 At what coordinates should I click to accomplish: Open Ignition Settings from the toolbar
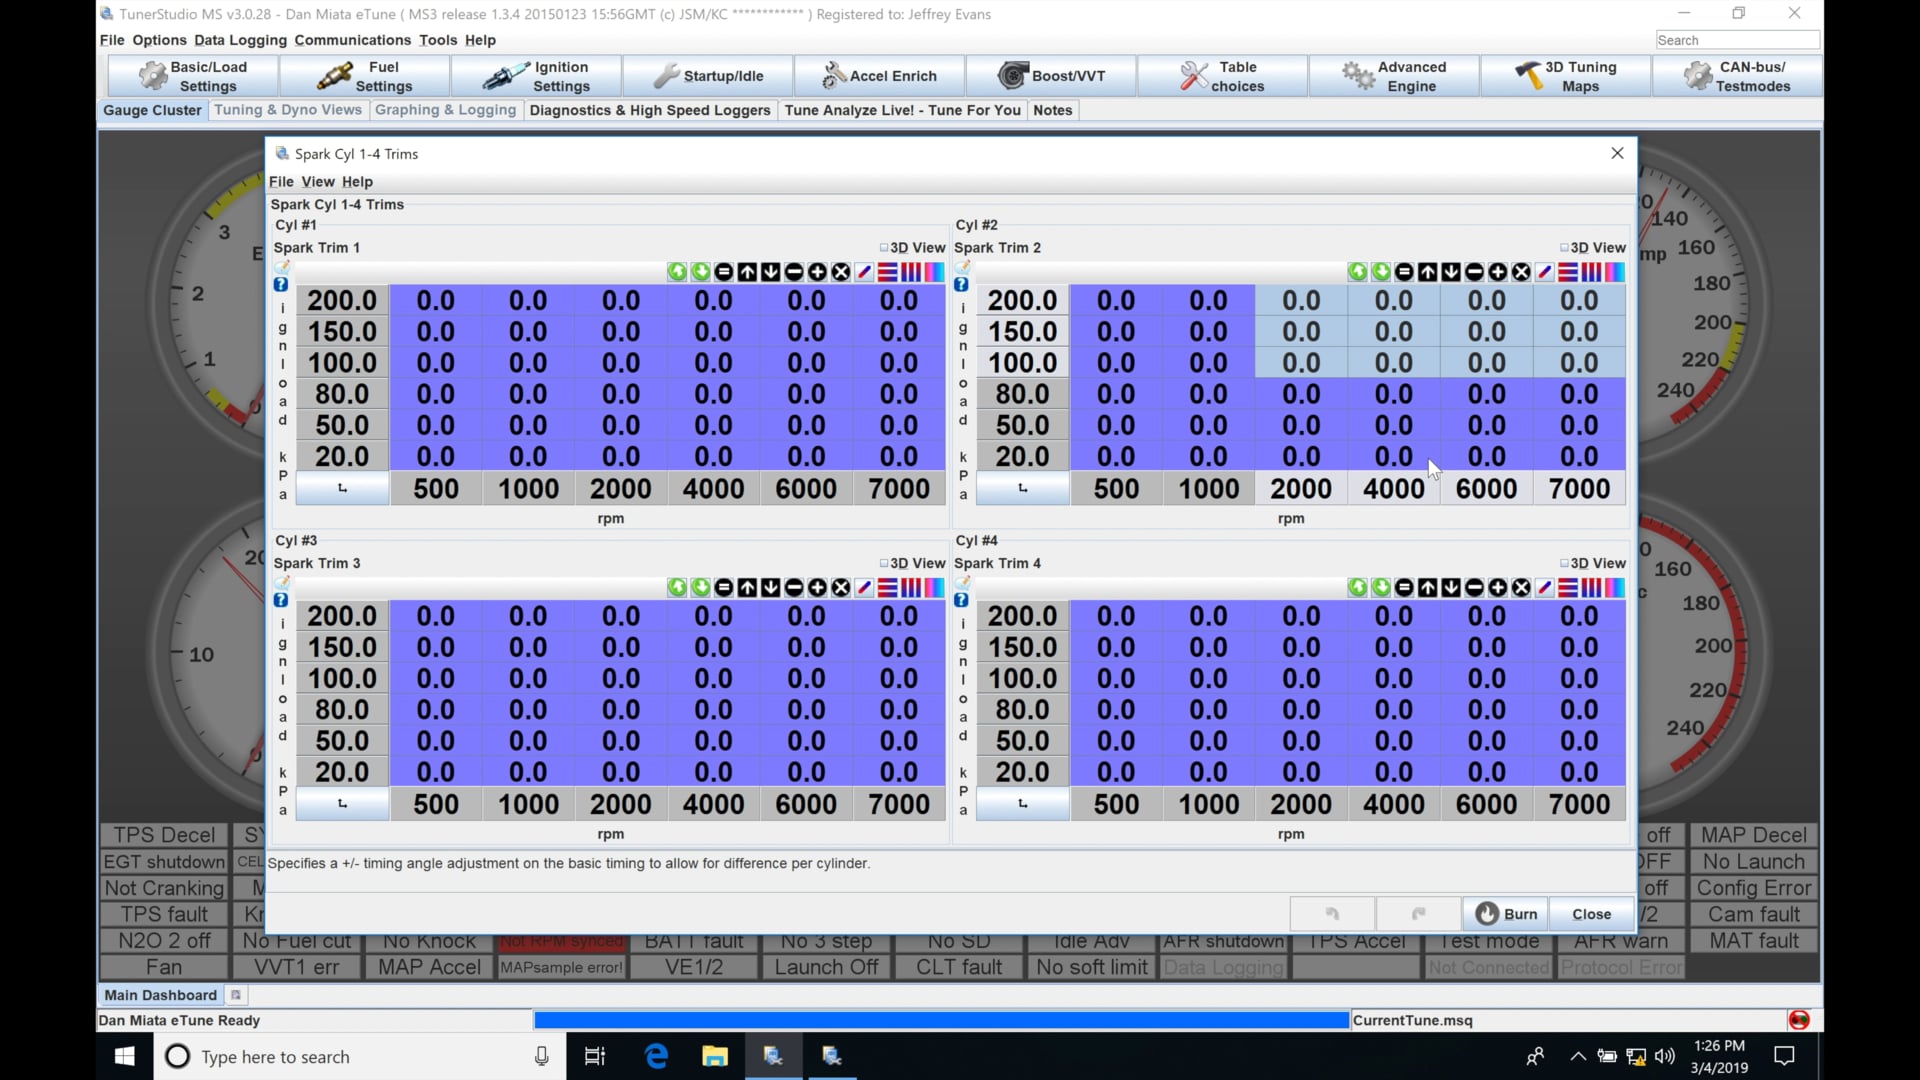[536, 75]
